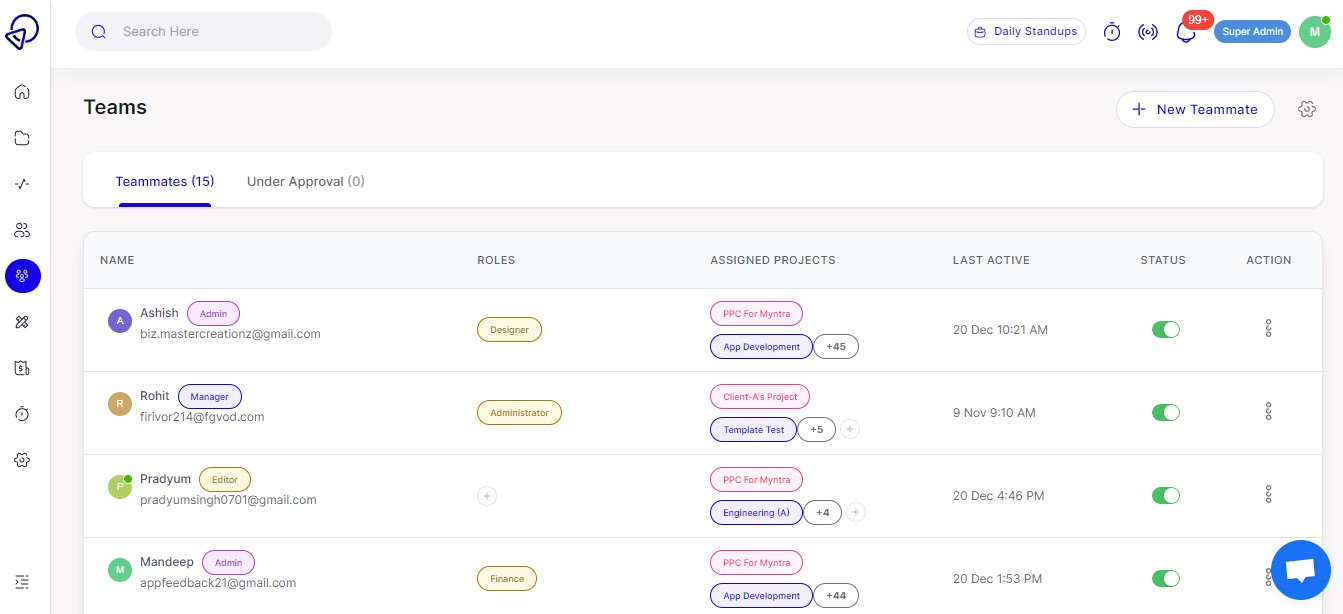This screenshot has height=614, width=1343.
Task: Click the New Teammate button
Action: [x=1195, y=109]
